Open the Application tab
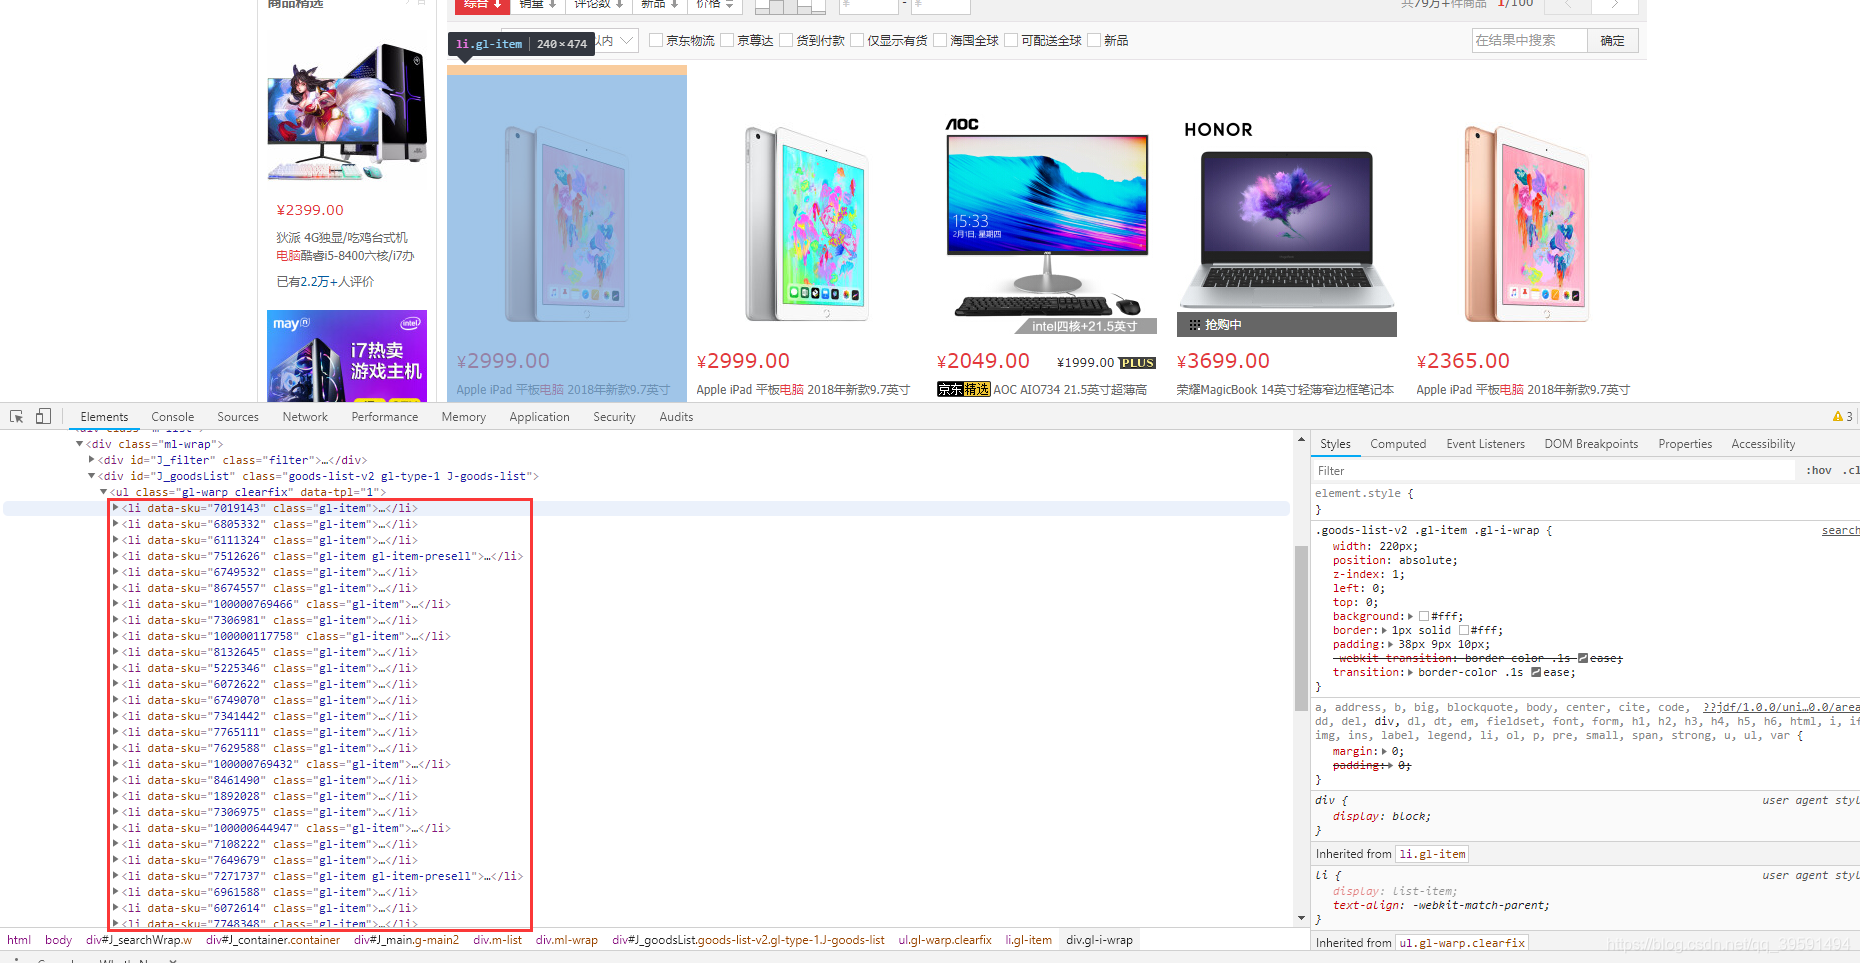The width and height of the screenshot is (1860, 963). pyautogui.click(x=539, y=417)
